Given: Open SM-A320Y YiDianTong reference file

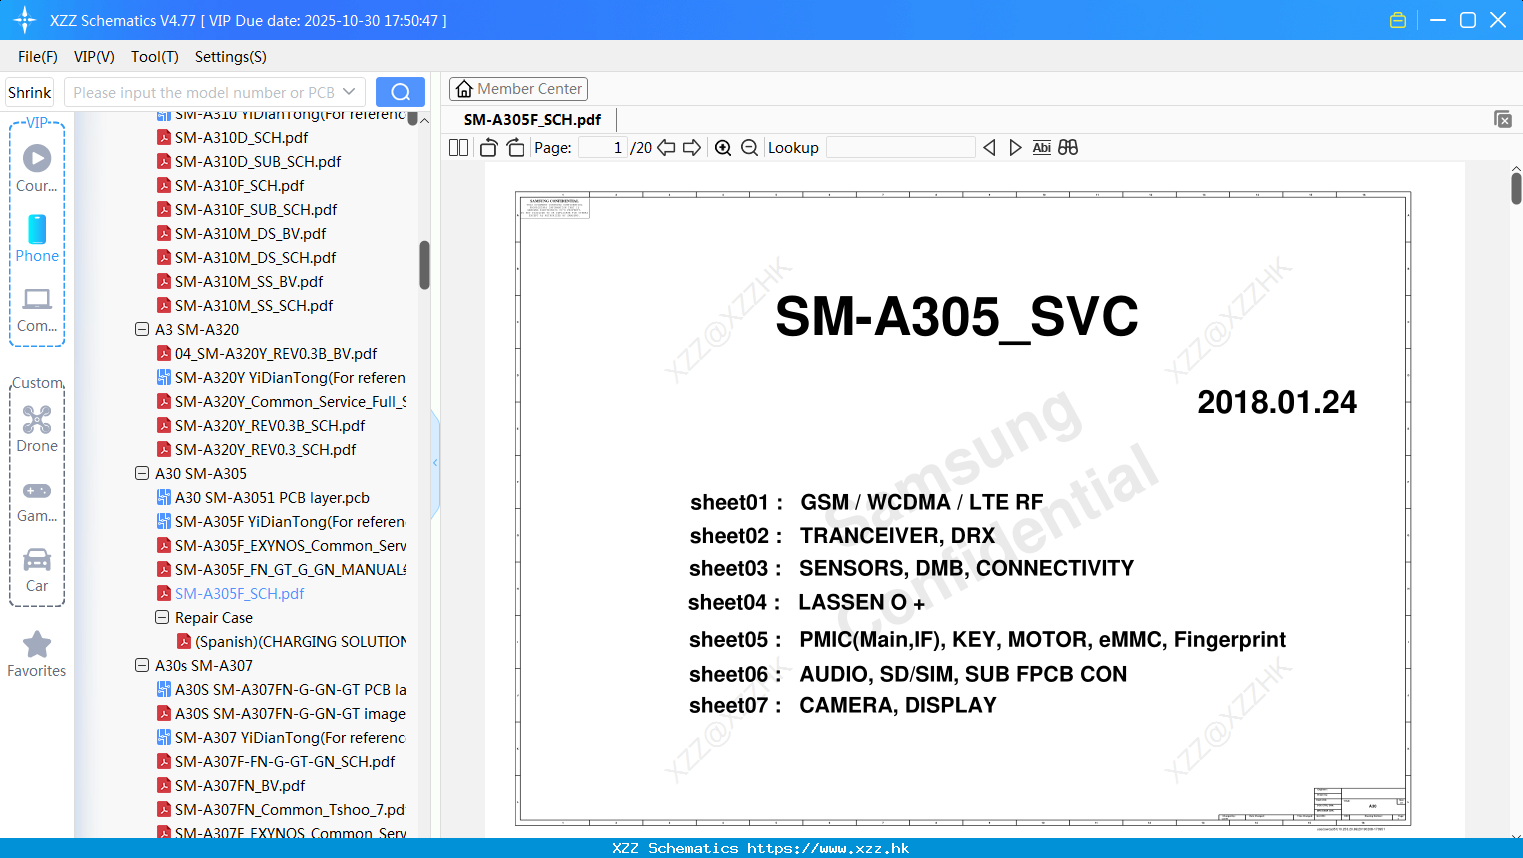Looking at the screenshot, I should point(290,377).
